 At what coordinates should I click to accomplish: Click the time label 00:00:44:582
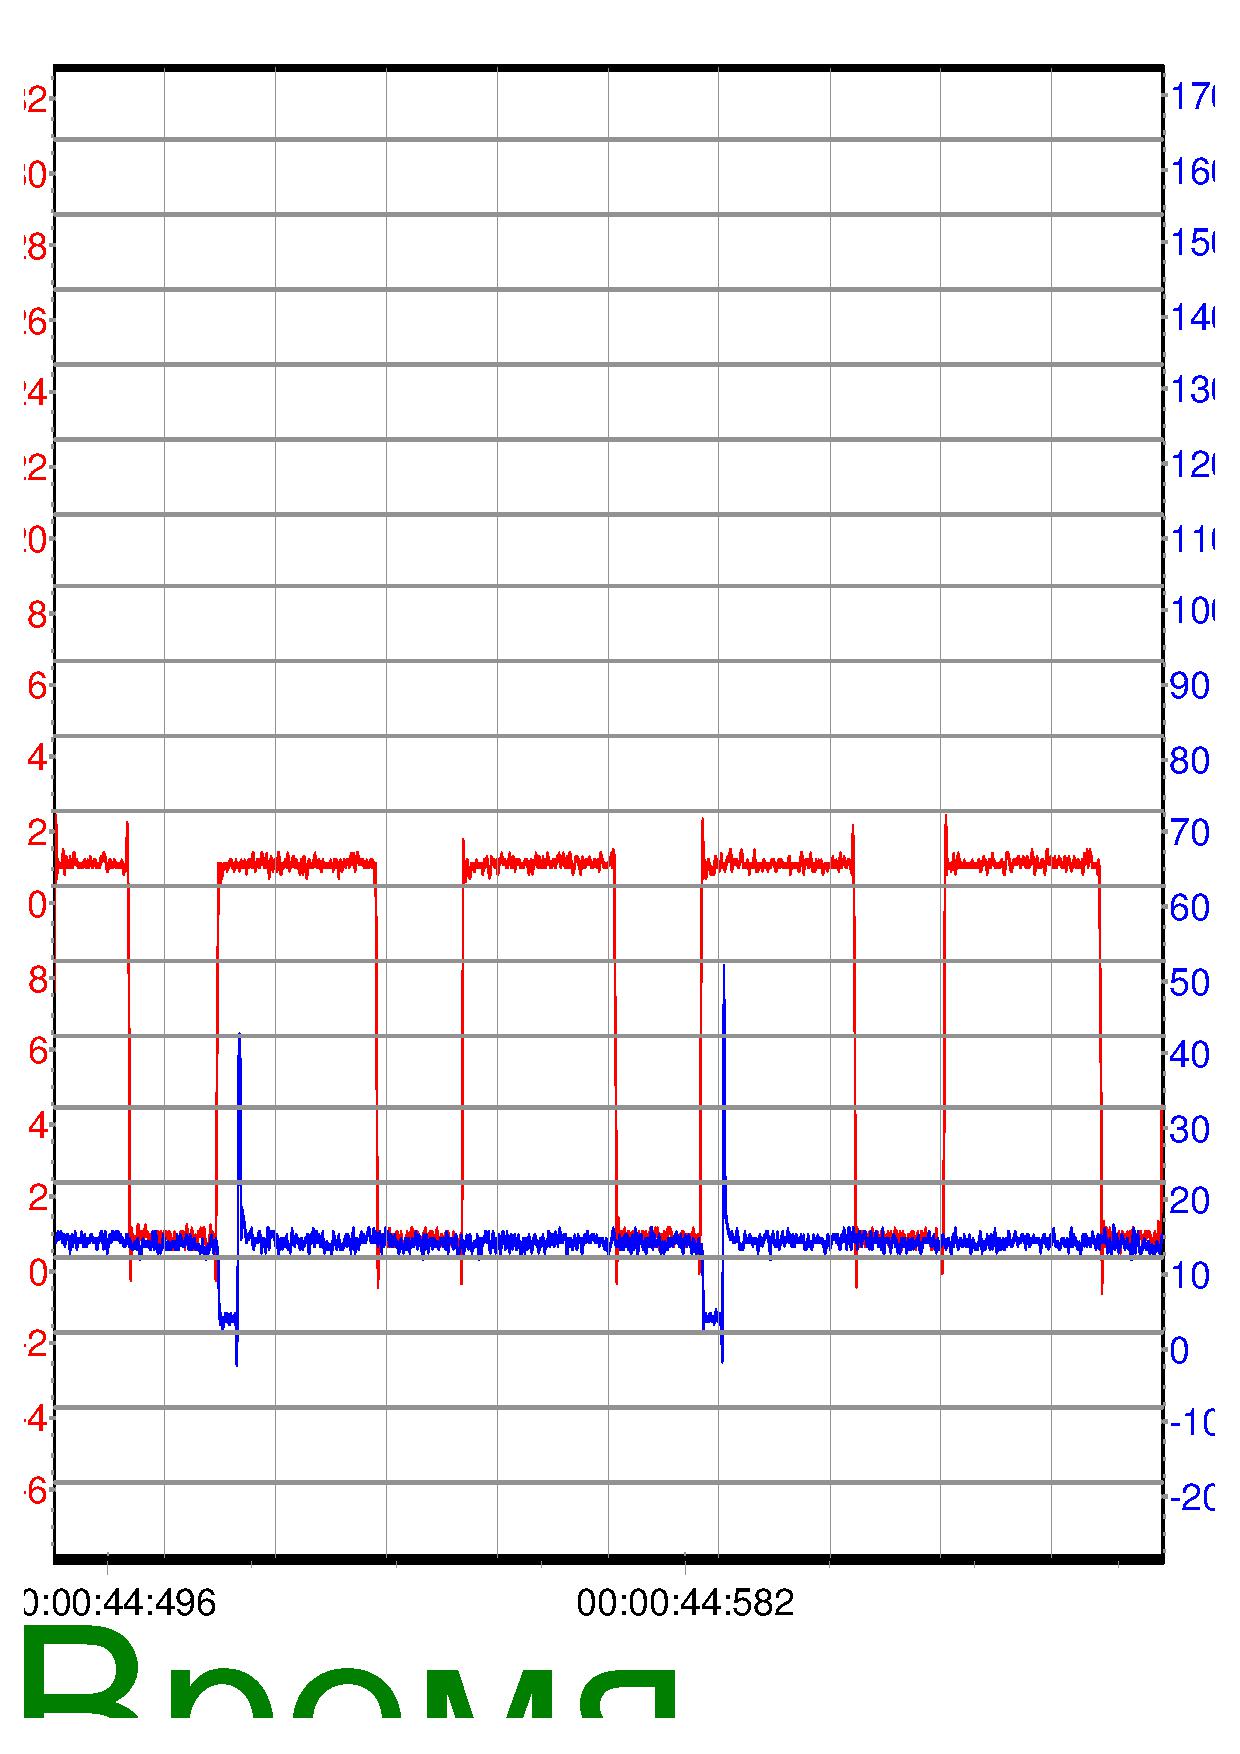coord(685,1603)
